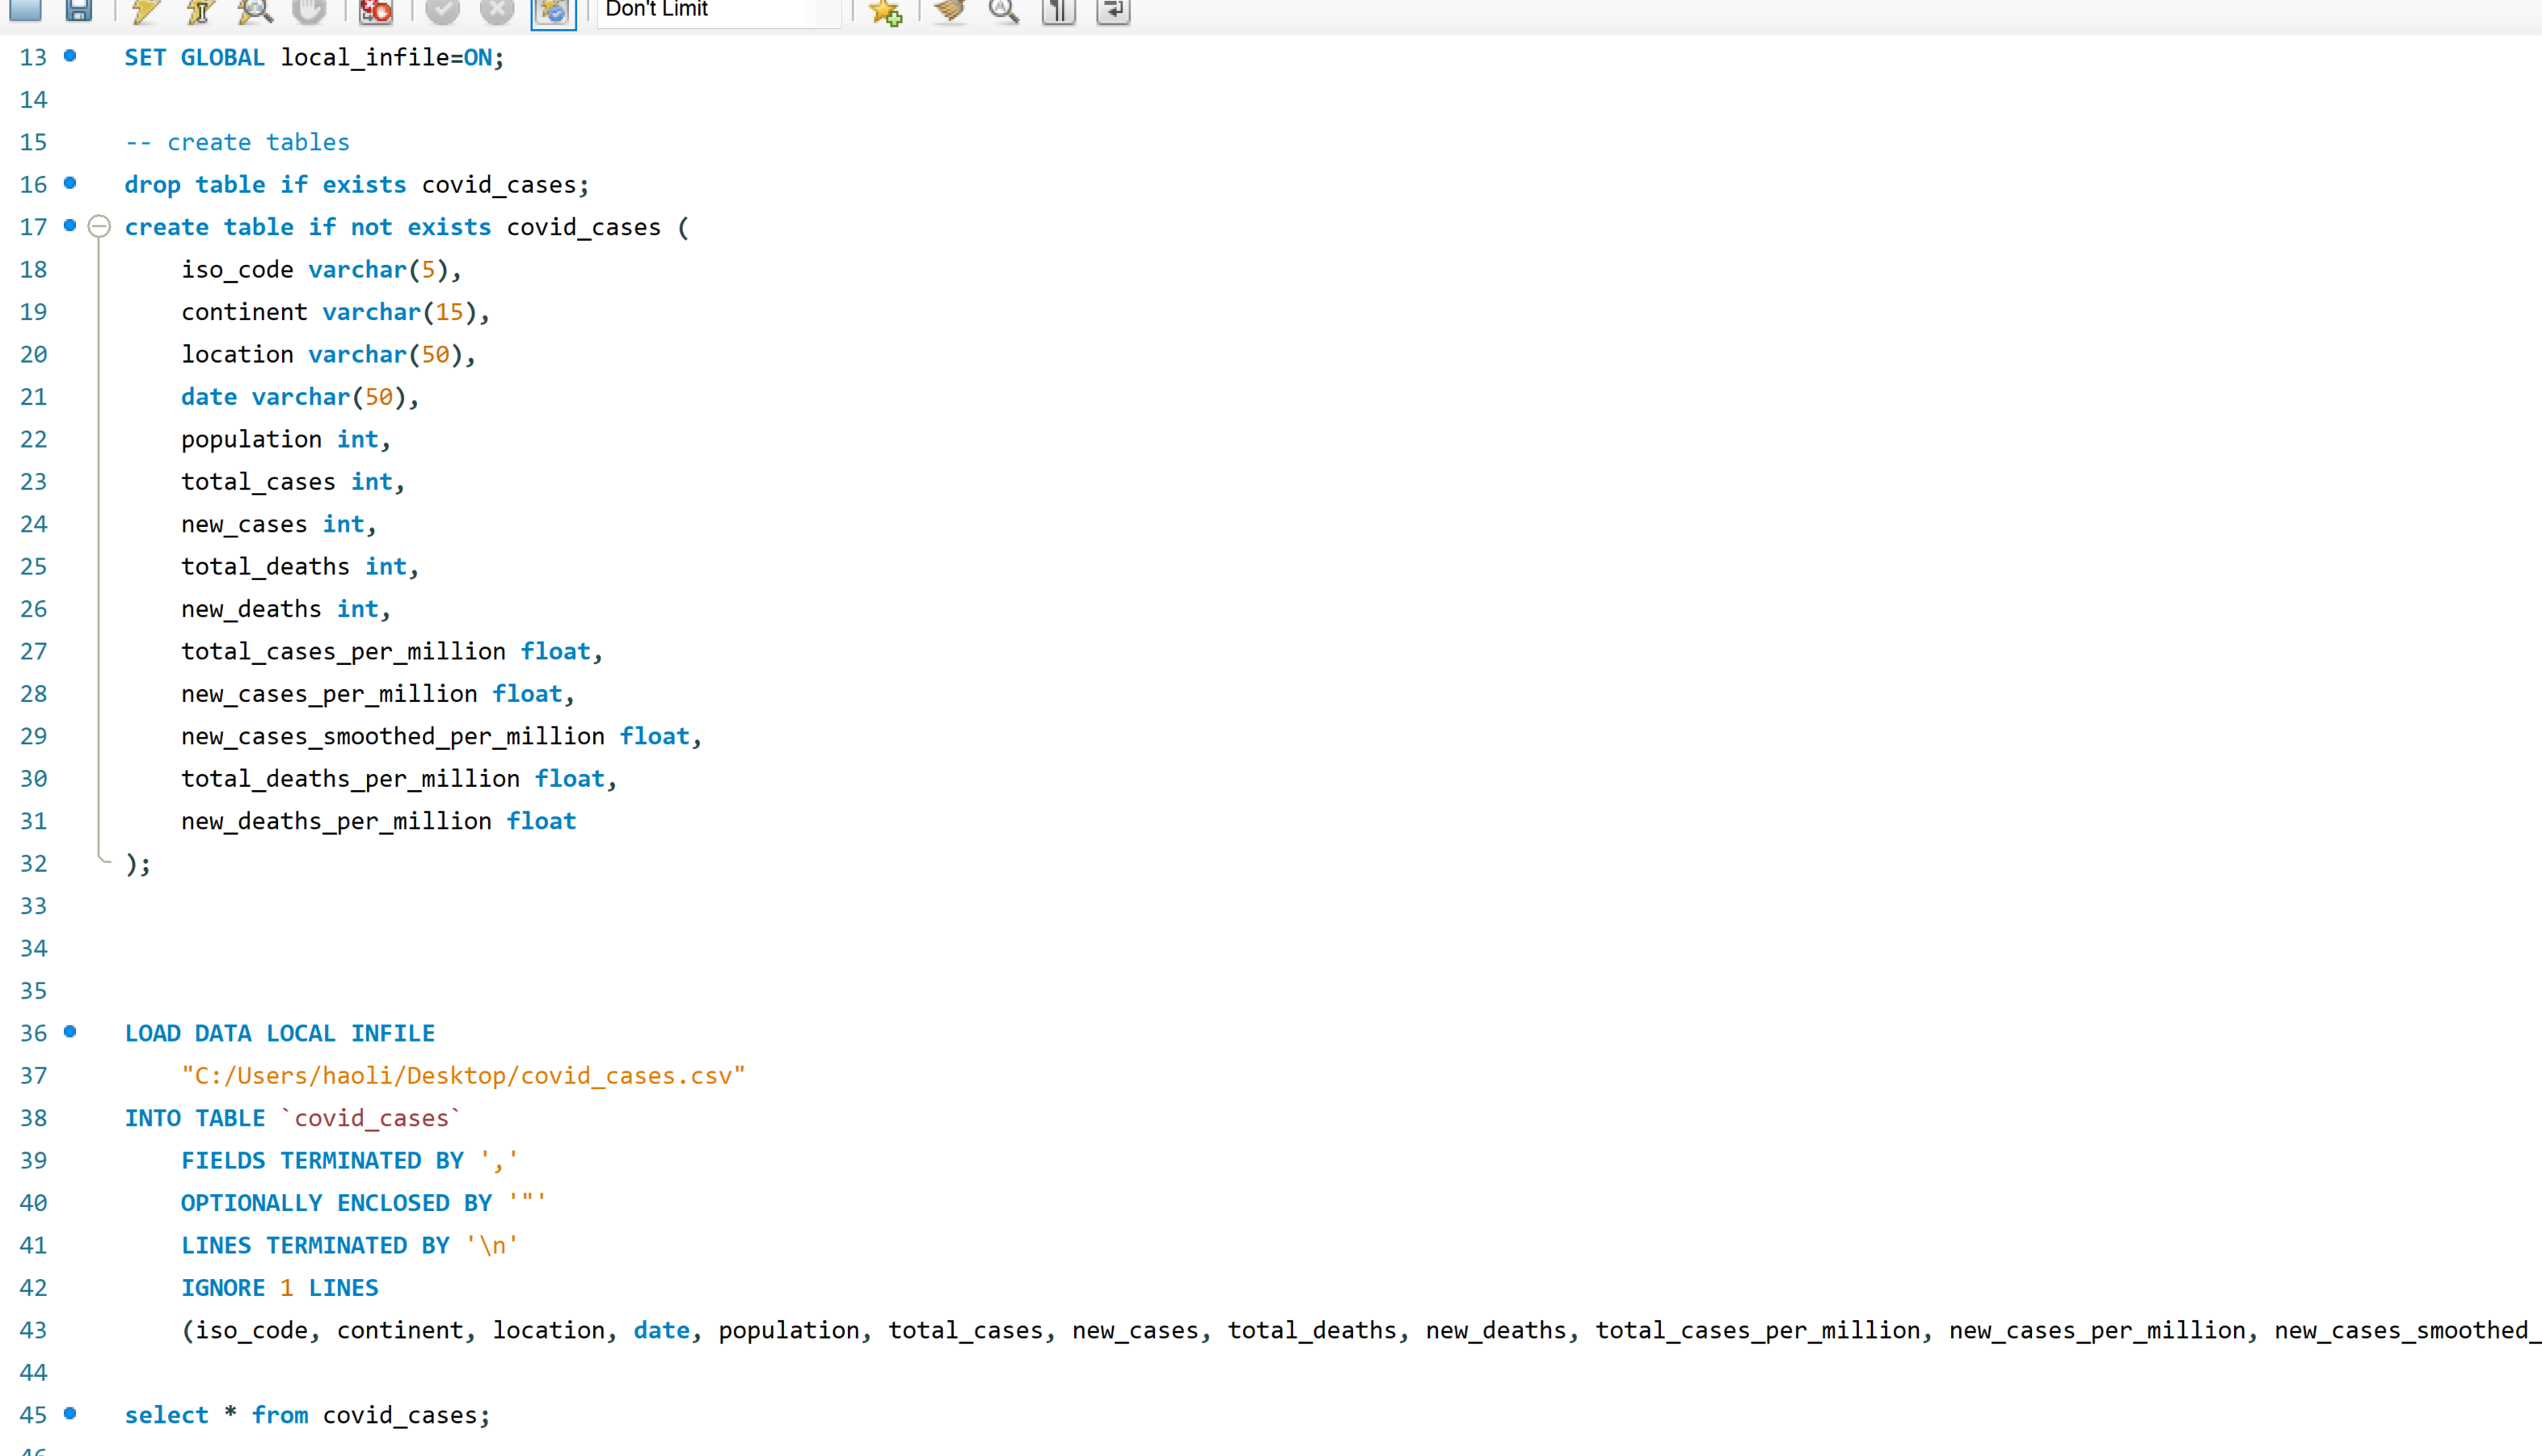Open the find magnifier icon
The image size is (2542, 1456).
[1004, 10]
